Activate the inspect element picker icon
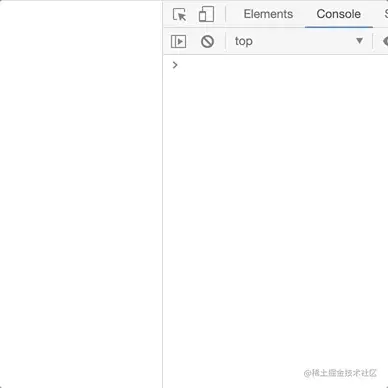This screenshot has width=388, height=388. click(179, 14)
